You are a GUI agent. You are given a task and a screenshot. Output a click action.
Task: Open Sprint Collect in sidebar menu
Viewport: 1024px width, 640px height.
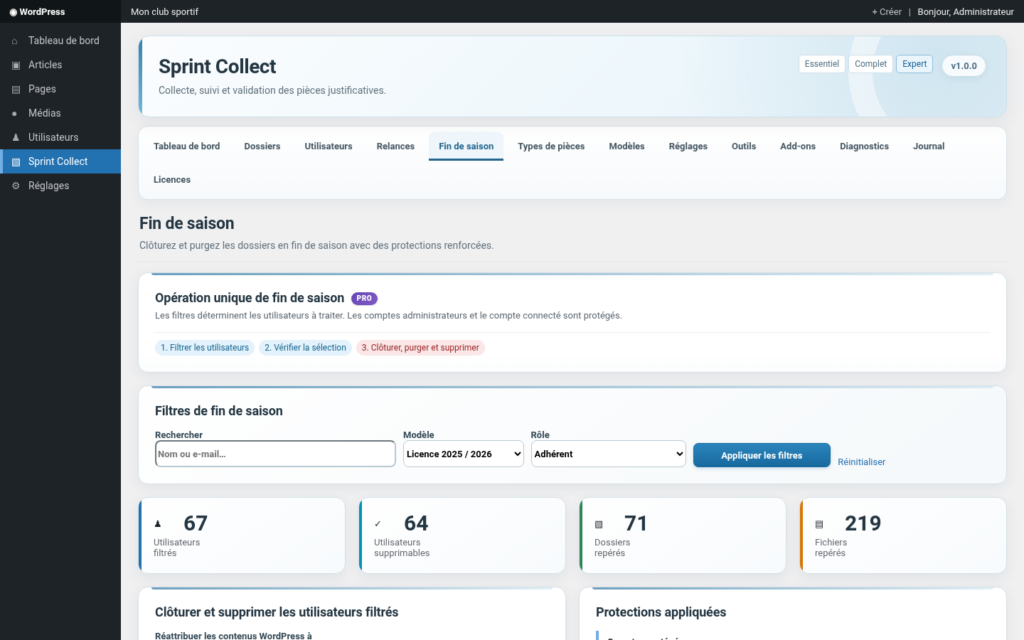pyautogui.click(x=60, y=161)
